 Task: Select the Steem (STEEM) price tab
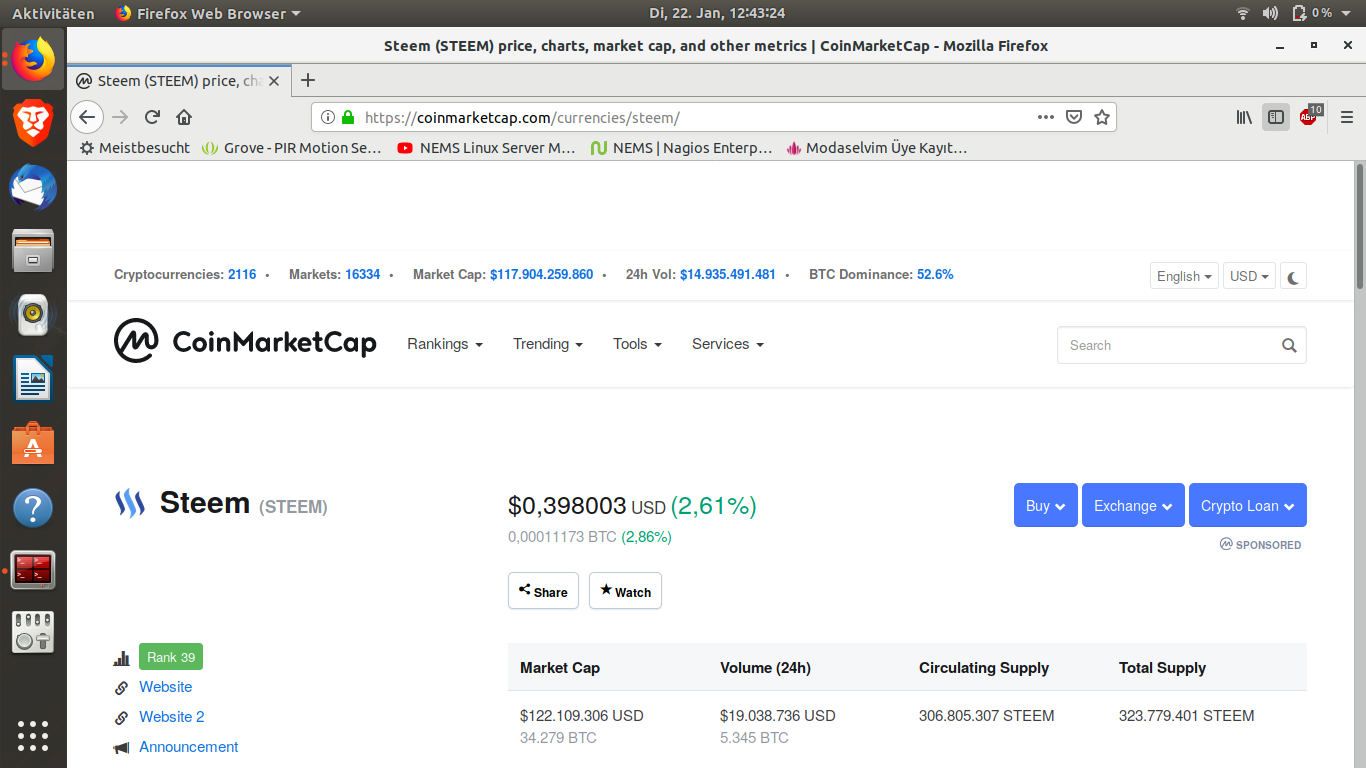click(180, 81)
